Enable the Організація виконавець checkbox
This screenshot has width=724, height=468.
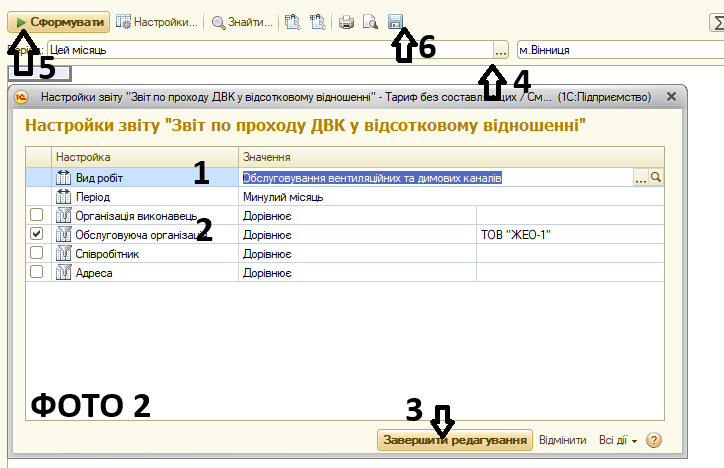click(37, 215)
